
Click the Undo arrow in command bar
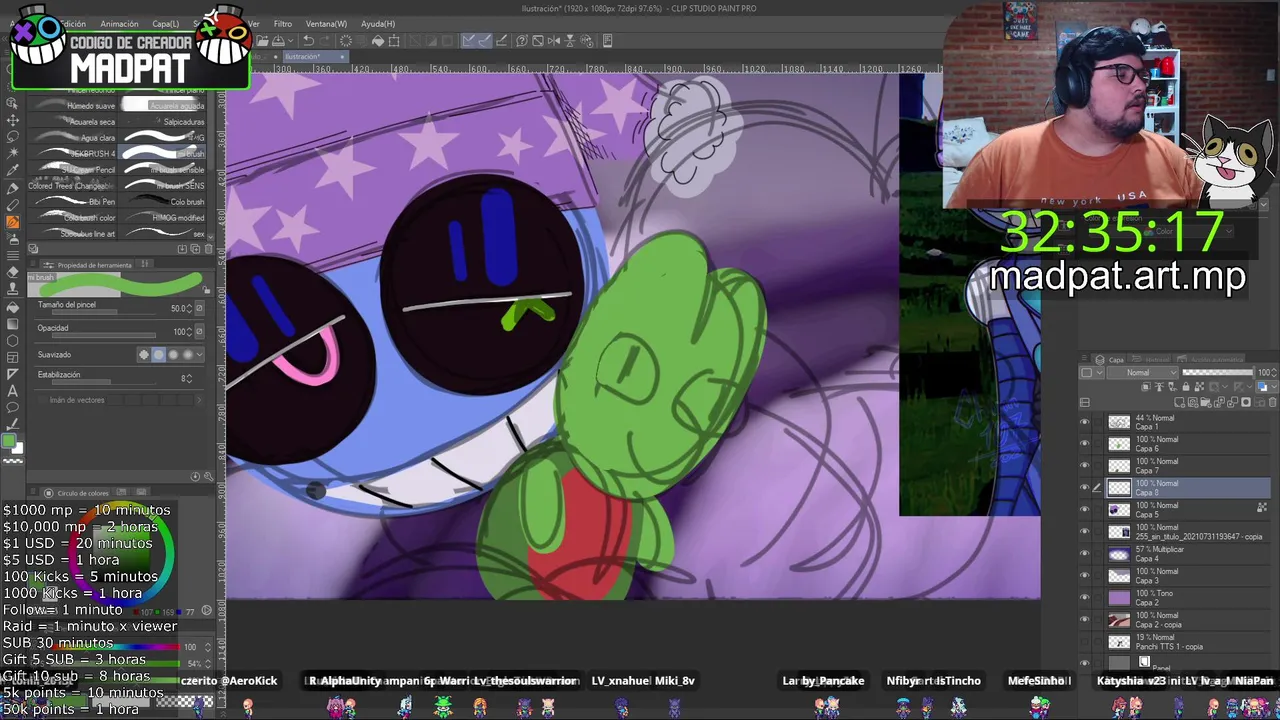click(x=309, y=41)
